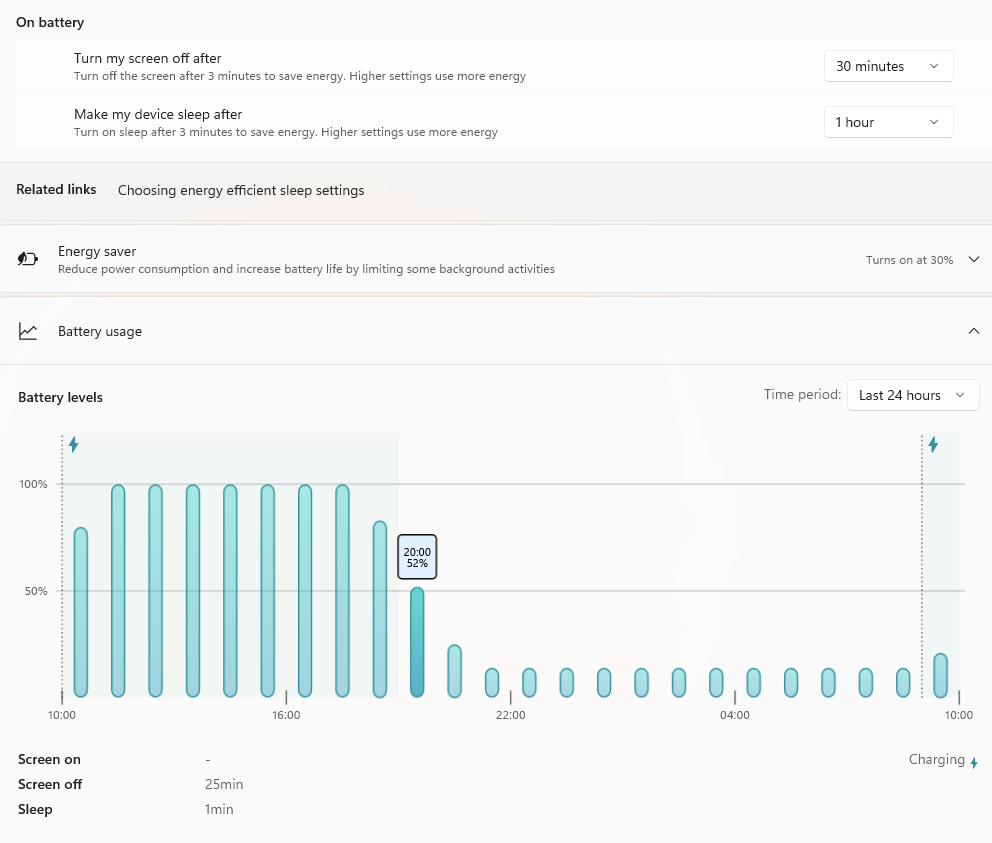Click the Energy saver title text

tap(97, 251)
